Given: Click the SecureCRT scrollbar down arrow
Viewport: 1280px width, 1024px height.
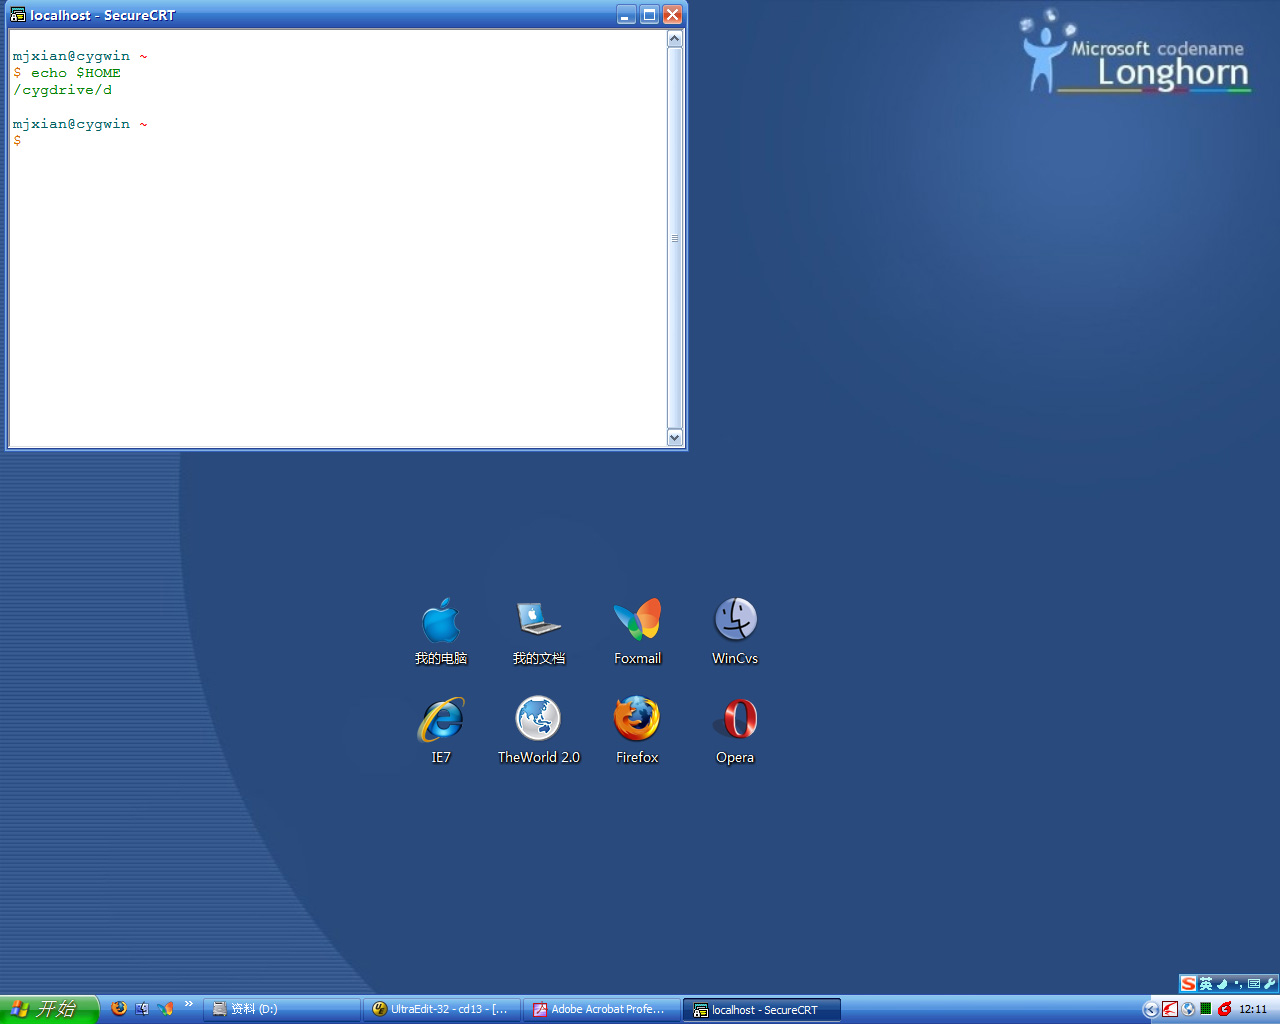Looking at the screenshot, I should coord(674,437).
